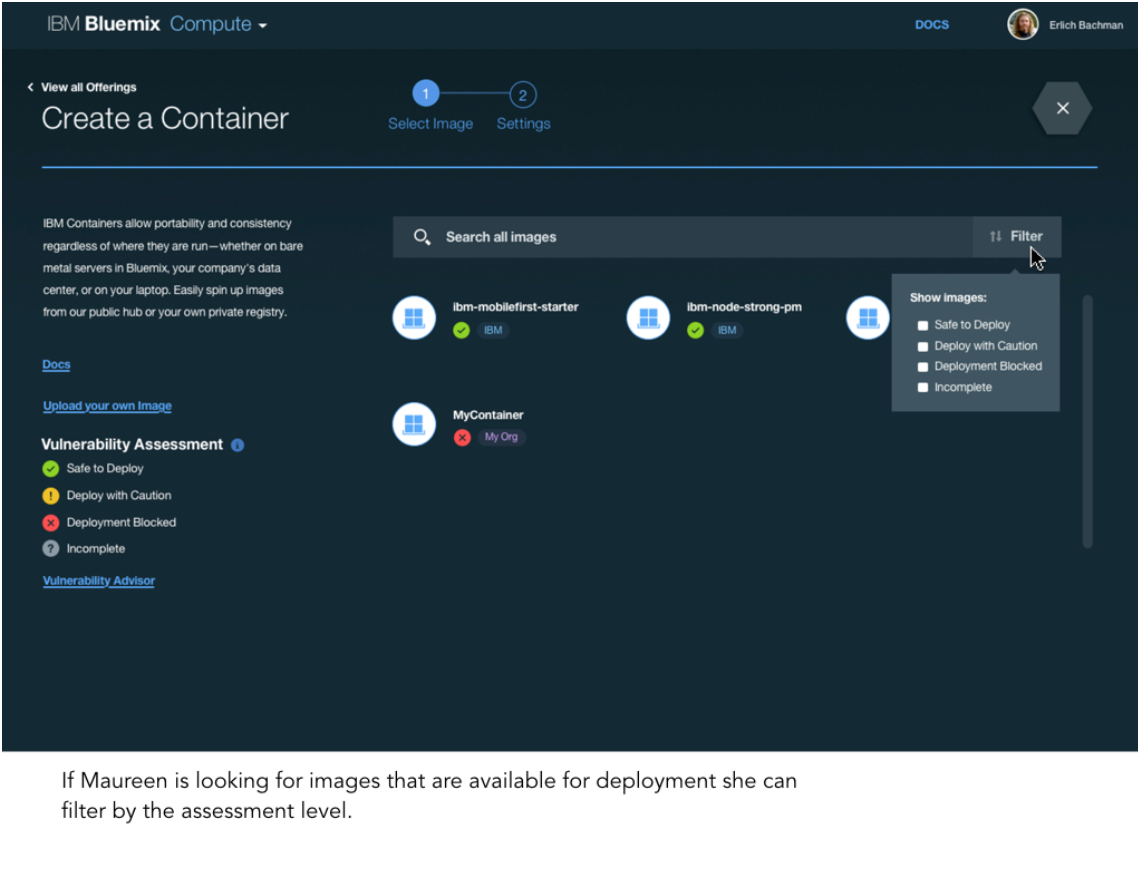Select the MyContainer image icon
This screenshot has height=876, width=1138.
point(414,424)
